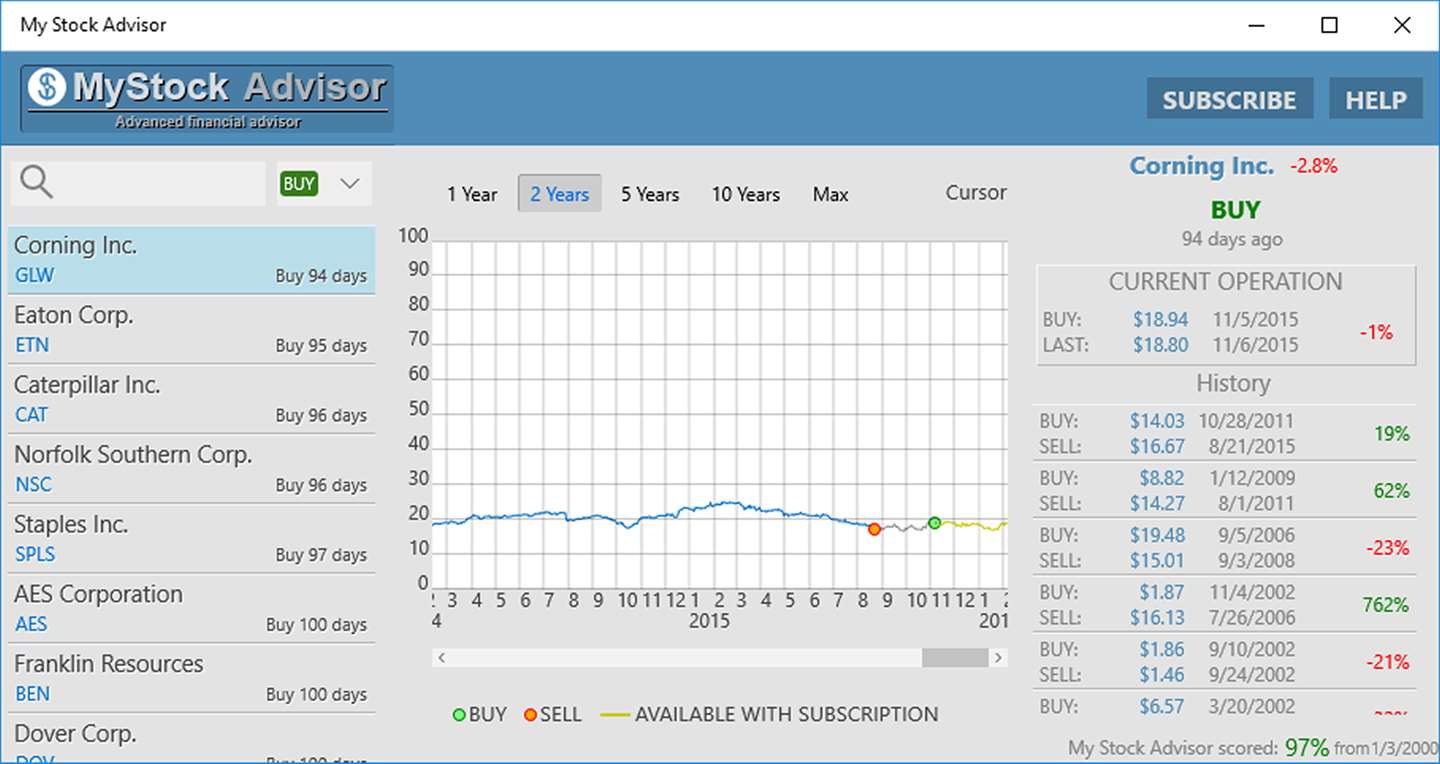
Task: Select the 2 Years range tab
Action: click(560, 194)
